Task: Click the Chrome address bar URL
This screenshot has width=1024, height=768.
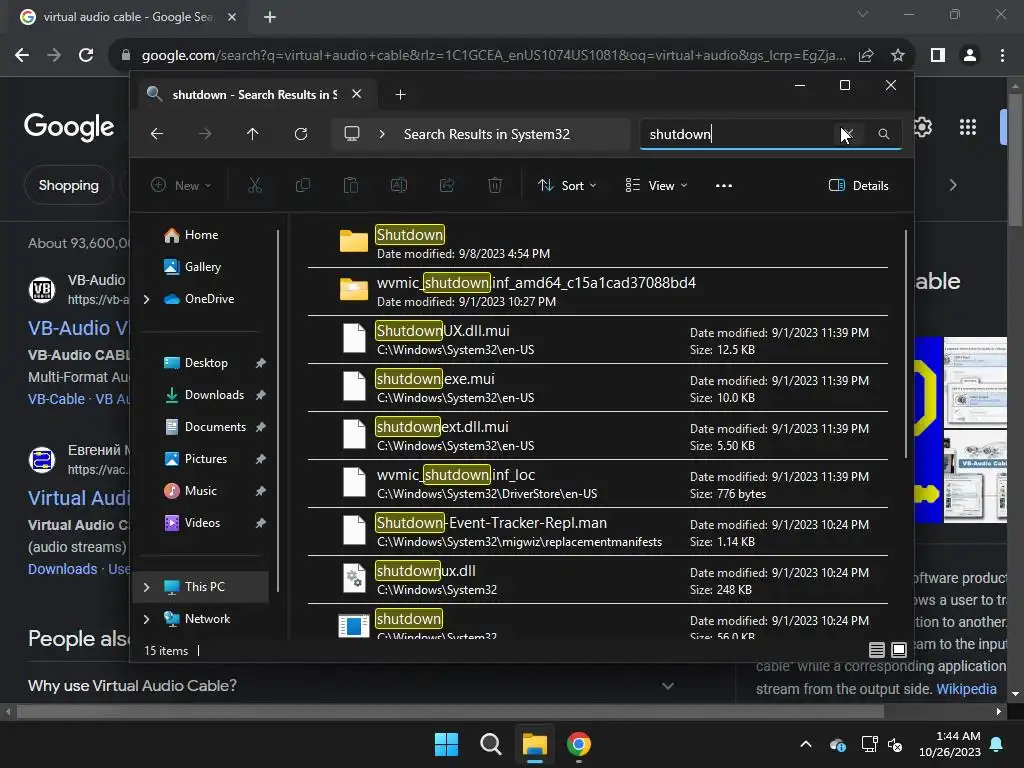Action: 493,56
